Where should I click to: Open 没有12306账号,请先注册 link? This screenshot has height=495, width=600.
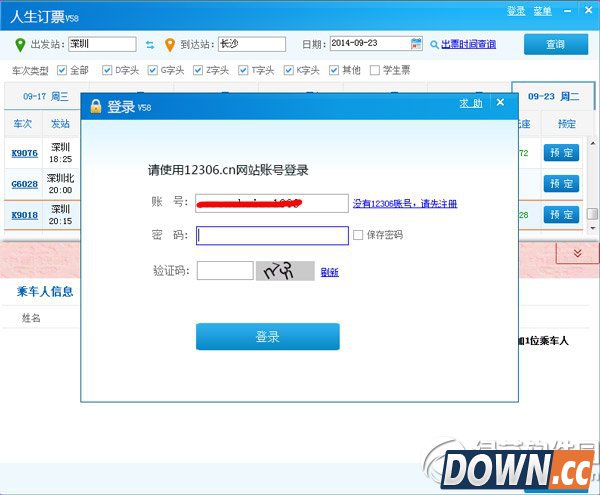point(404,204)
